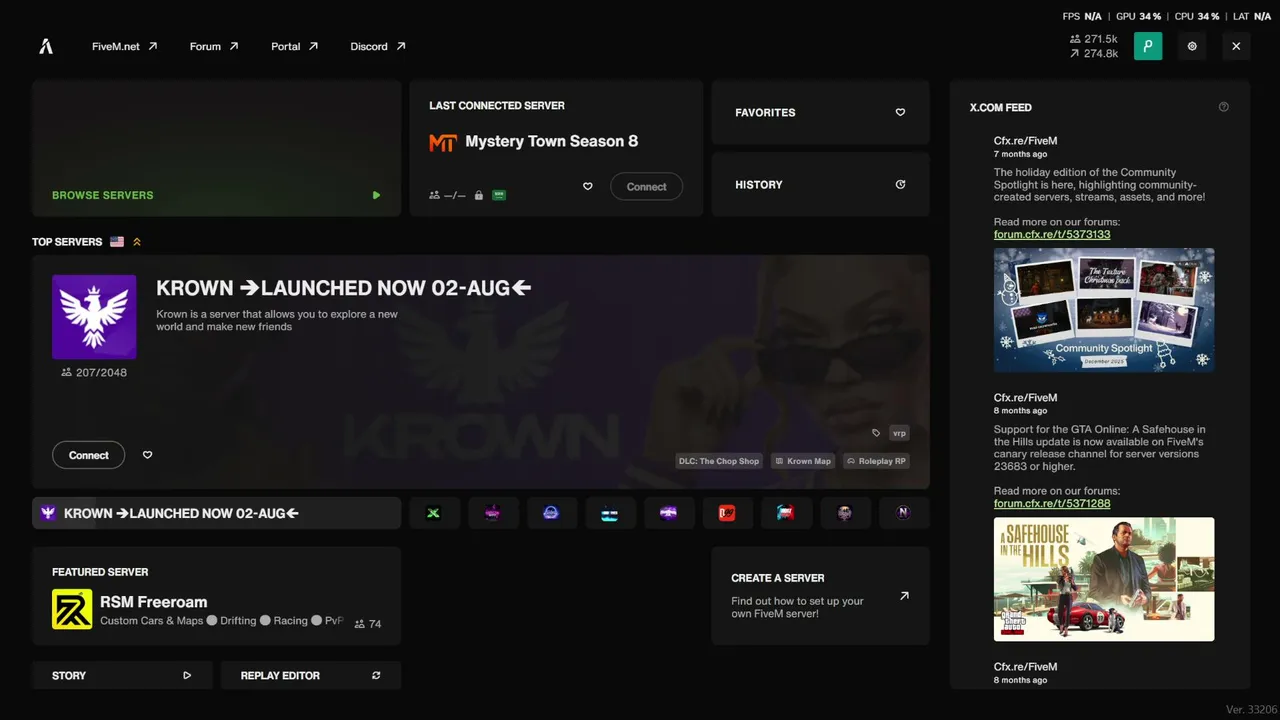The height and width of the screenshot is (720, 1280).
Task: Favorite the KROWN server with the heart
Action: pyautogui.click(x=147, y=455)
